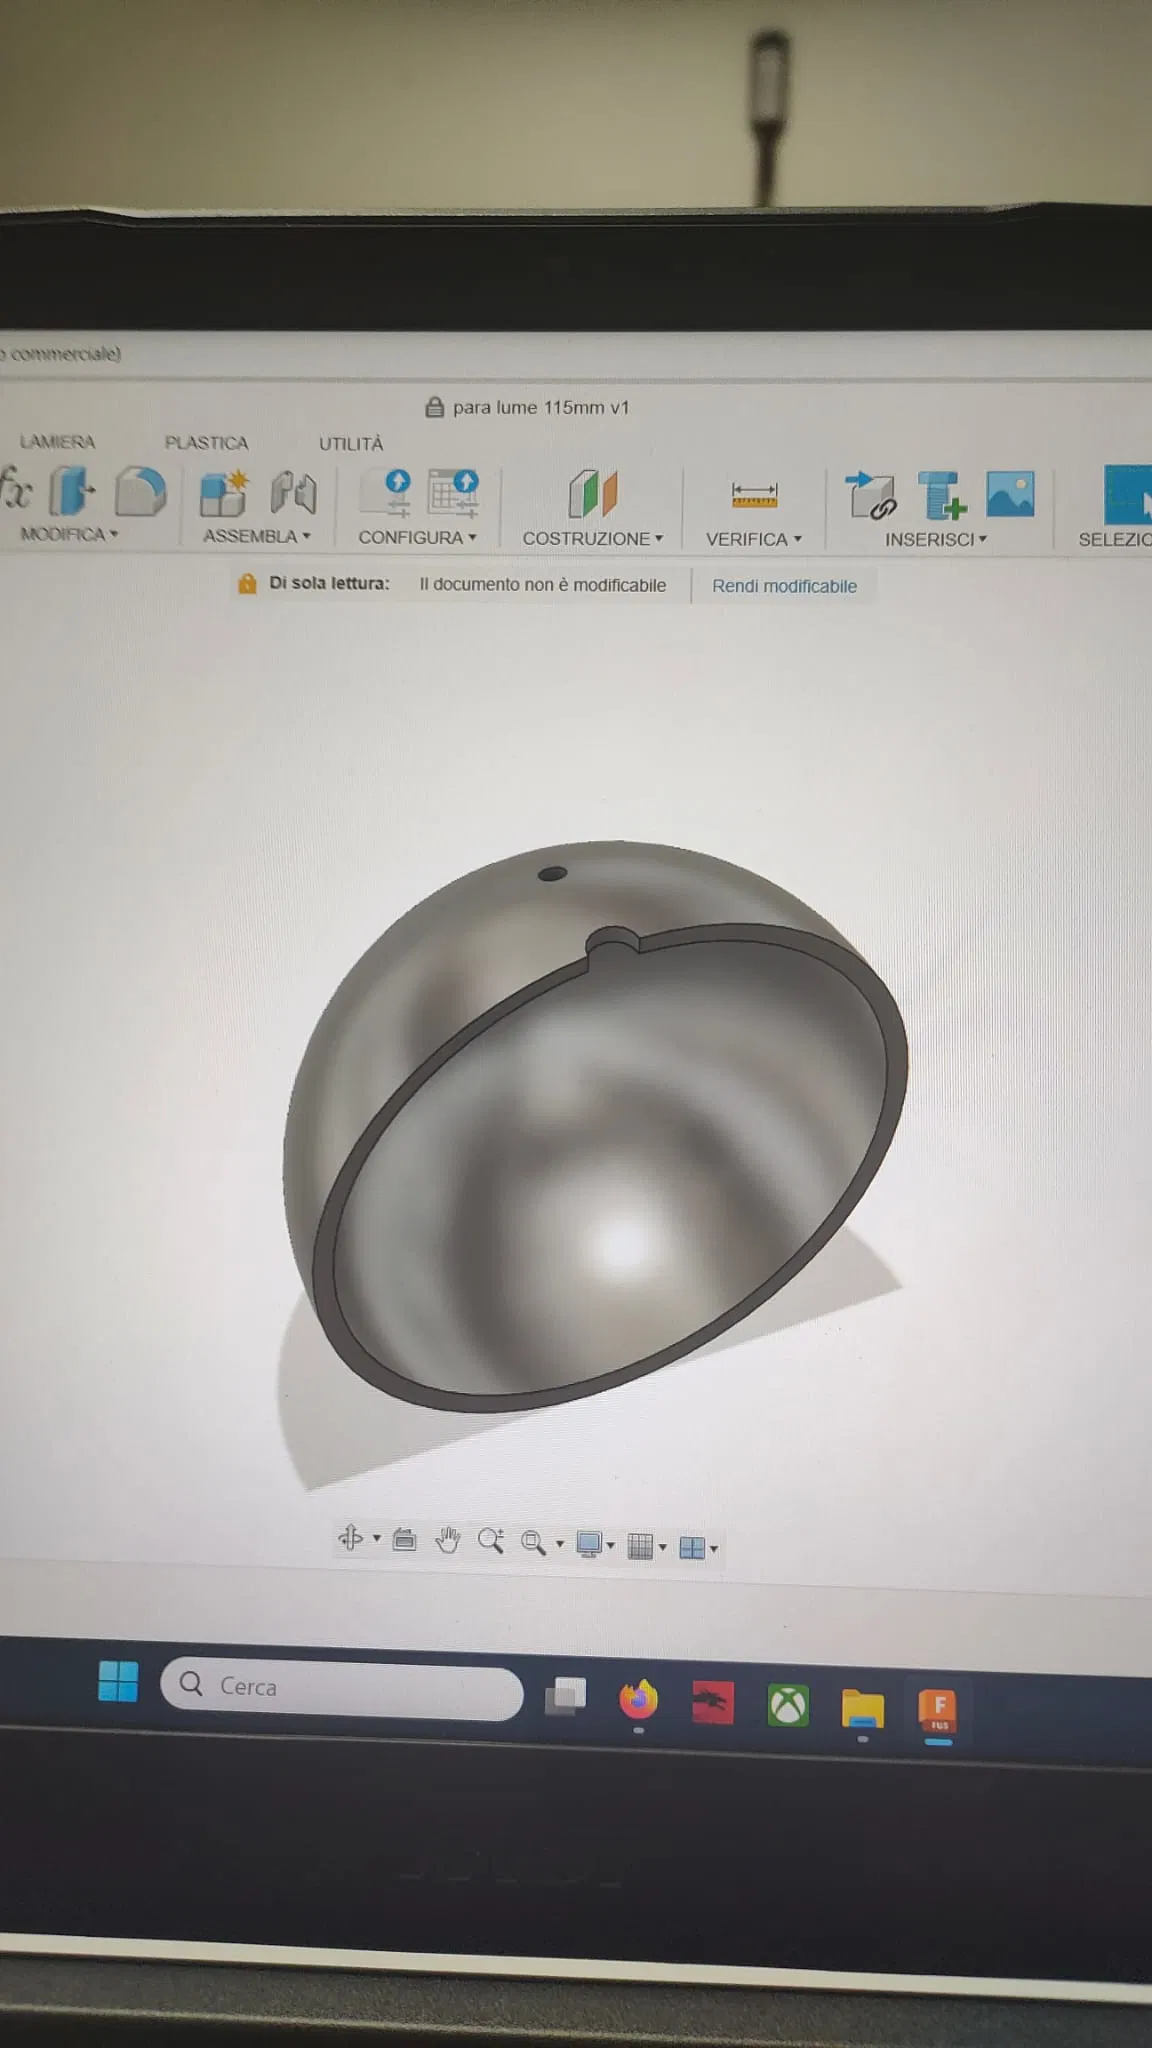Open the Viewports dropdown arrow

coord(713,1549)
